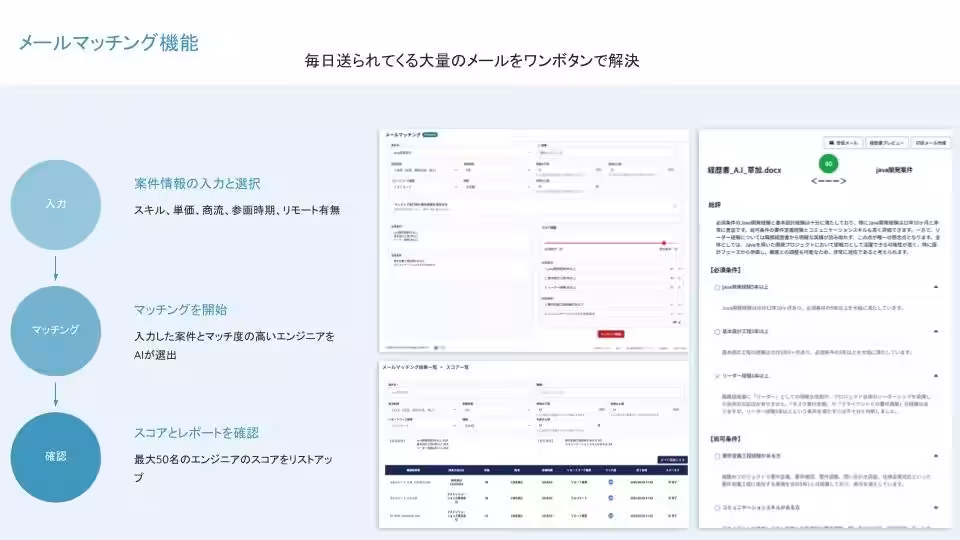Click the dark blue button above score table
The width and height of the screenshot is (960, 540).
672,460
